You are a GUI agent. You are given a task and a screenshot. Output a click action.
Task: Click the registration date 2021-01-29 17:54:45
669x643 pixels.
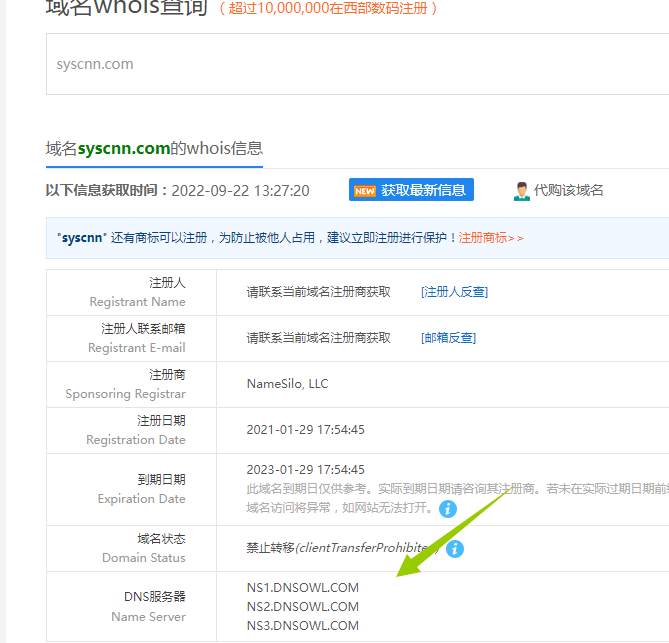pyautogui.click(x=305, y=430)
